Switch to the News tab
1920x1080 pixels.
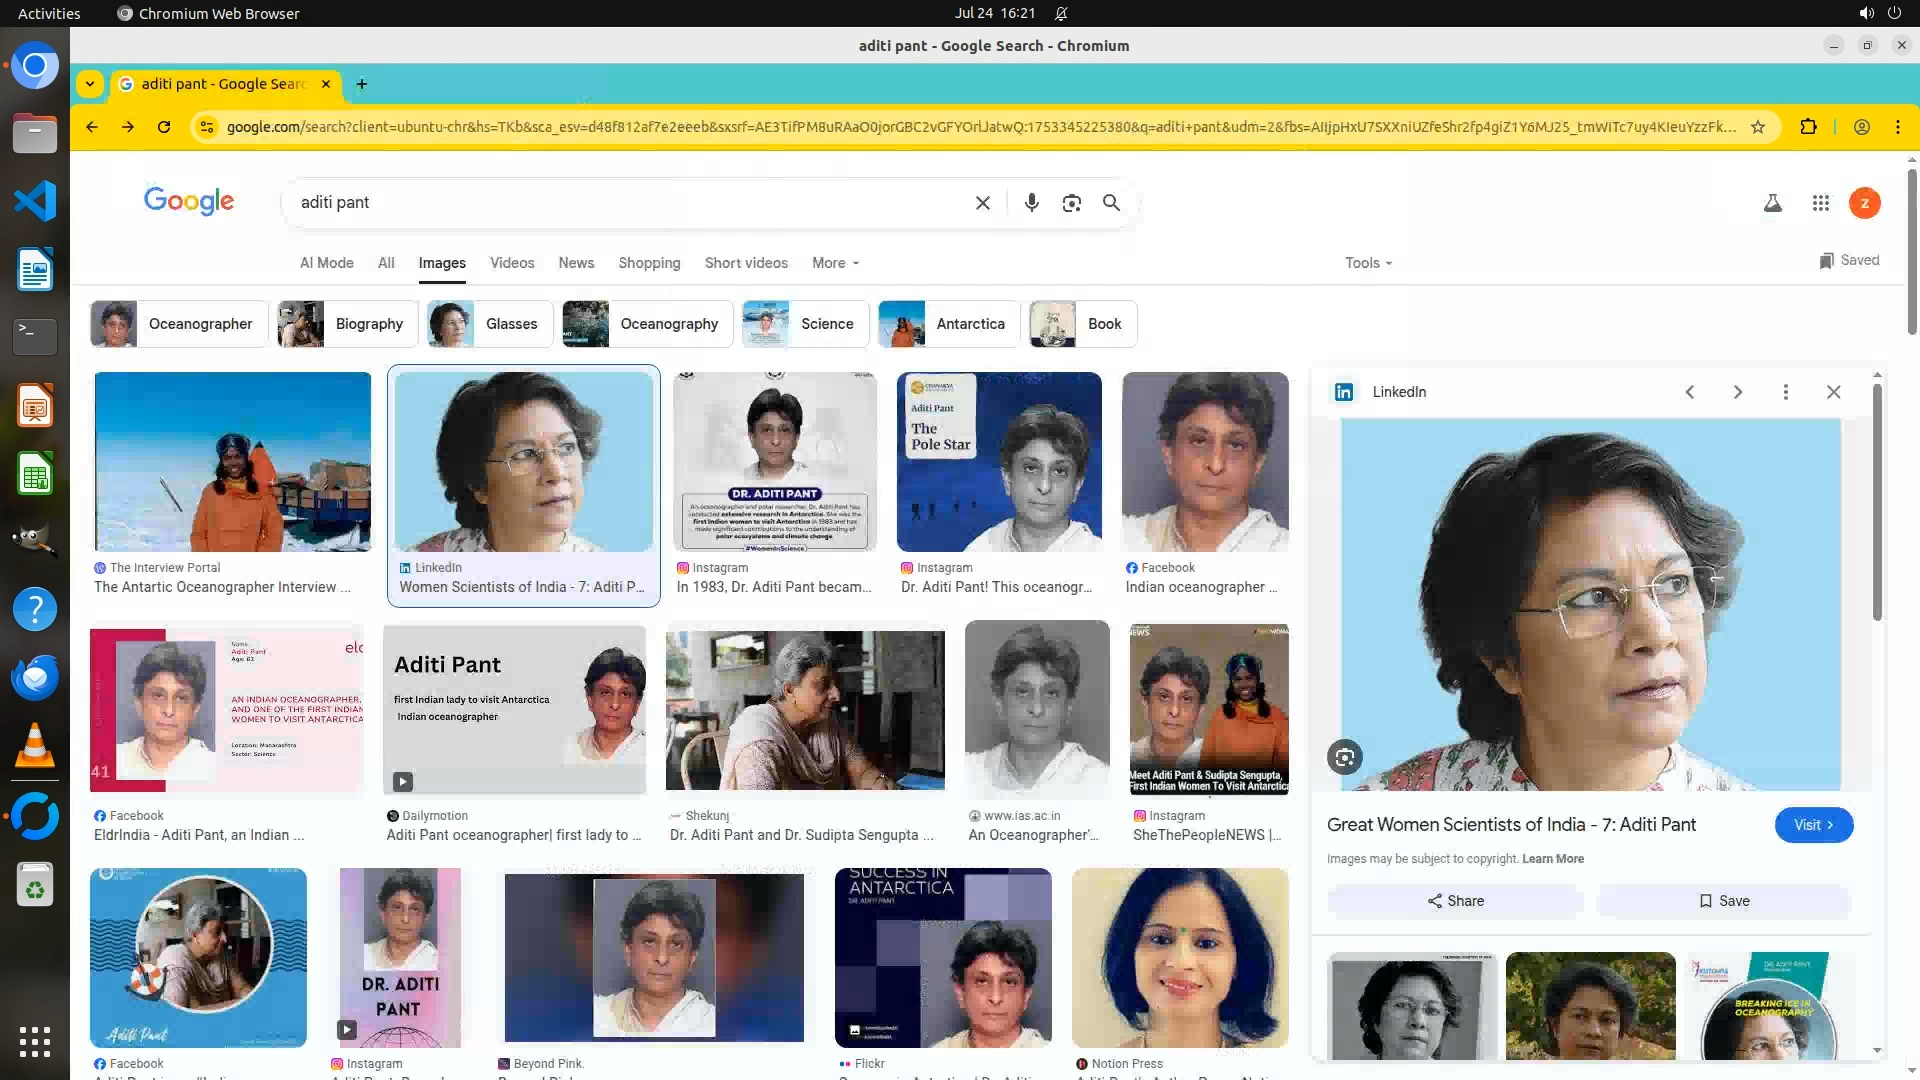click(x=575, y=263)
